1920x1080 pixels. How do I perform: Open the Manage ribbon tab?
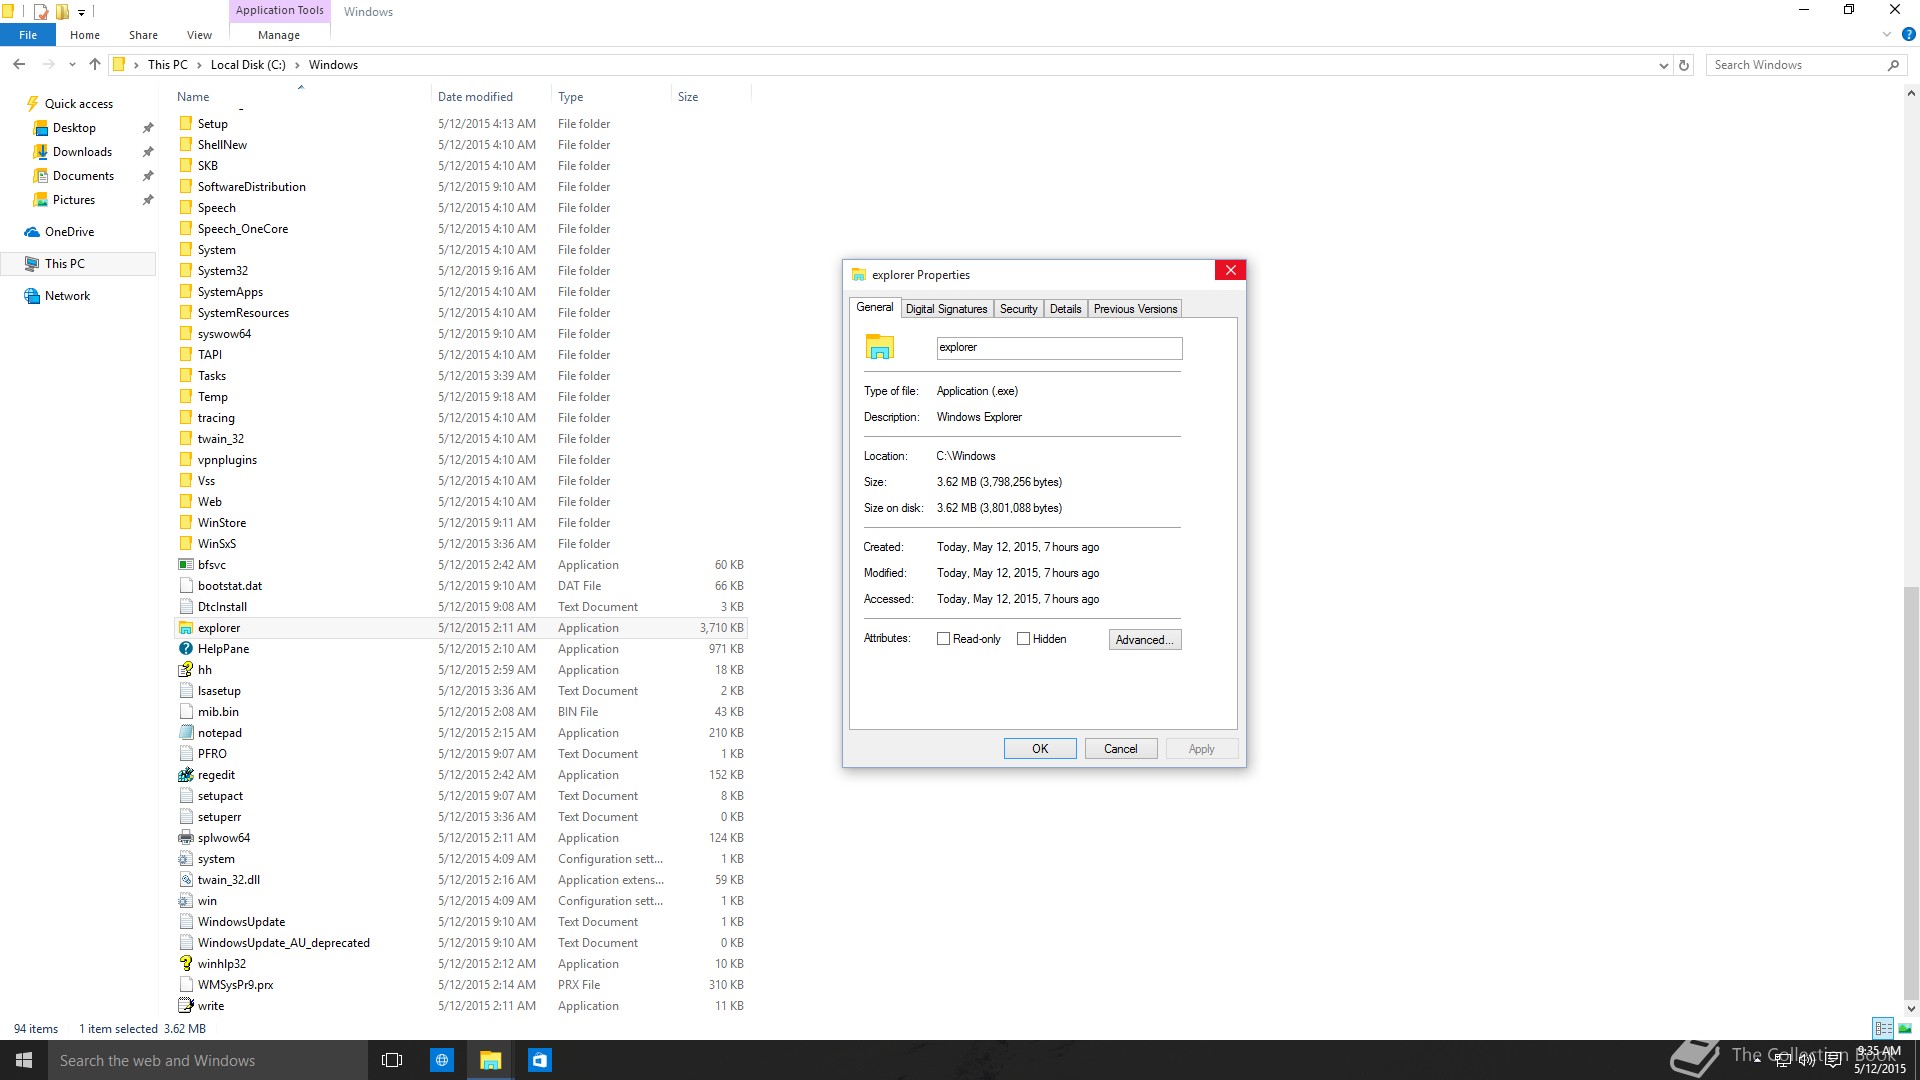(279, 35)
